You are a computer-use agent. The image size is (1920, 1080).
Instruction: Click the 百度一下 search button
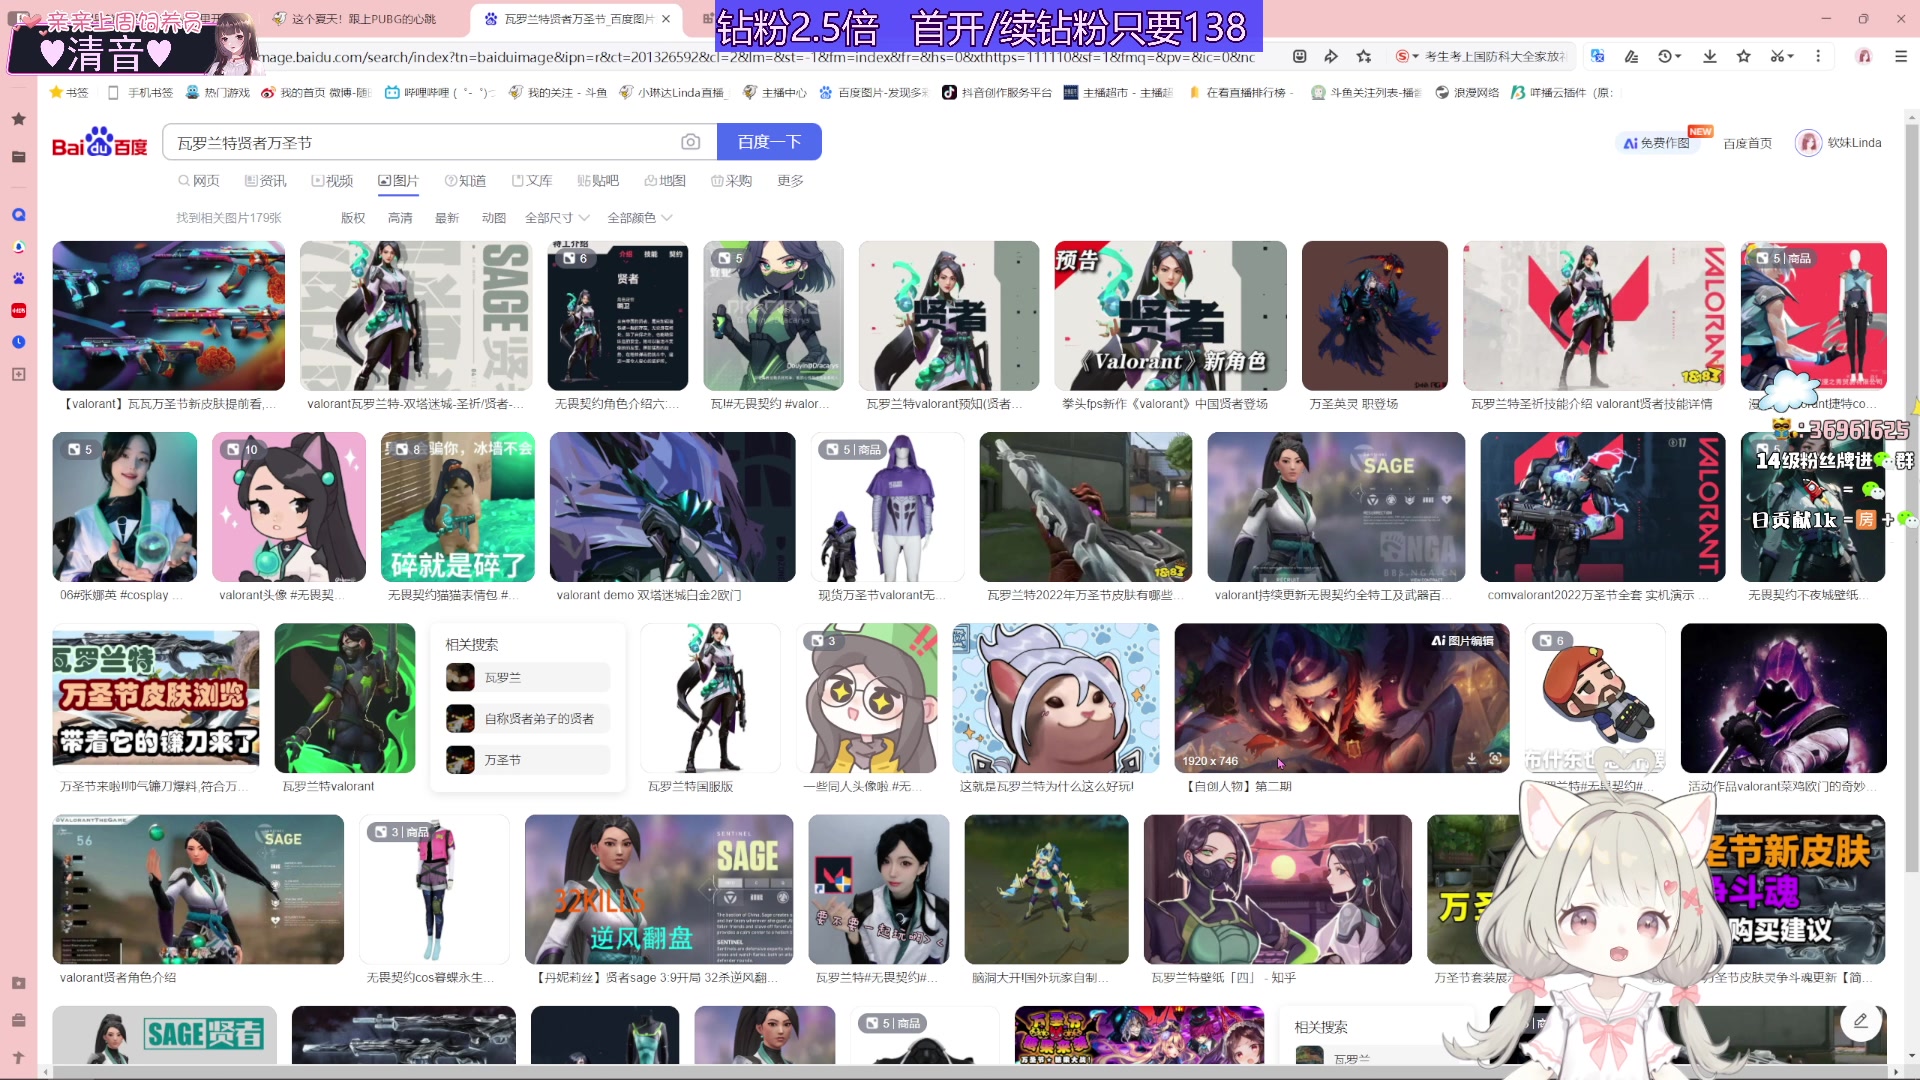click(769, 142)
